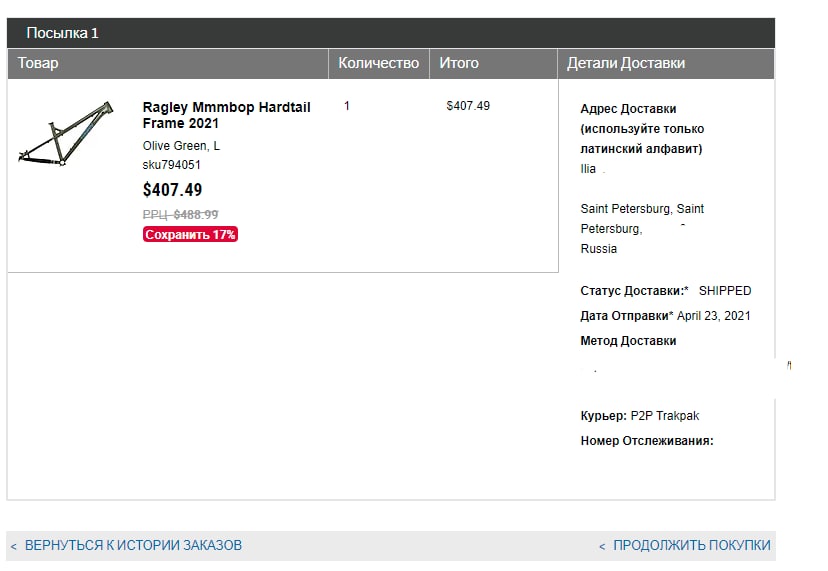Click the arrow before ПРОДОЛЖИТЬ ПОКУПКИ
828x571 pixels.
pos(602,546)
